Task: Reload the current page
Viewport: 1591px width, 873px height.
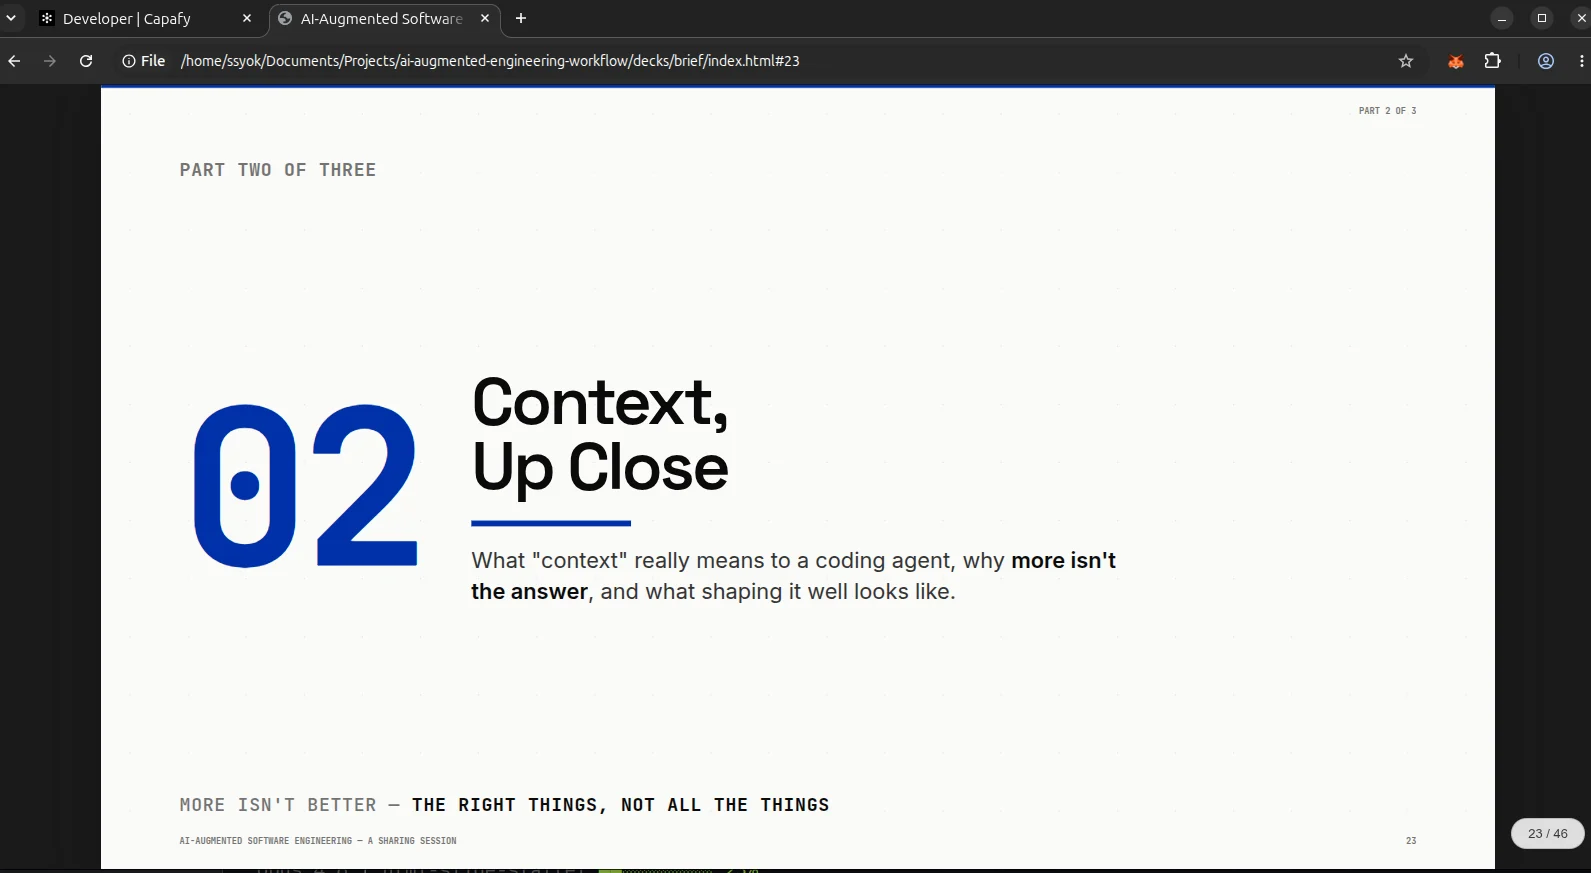Action: (86, 61)
